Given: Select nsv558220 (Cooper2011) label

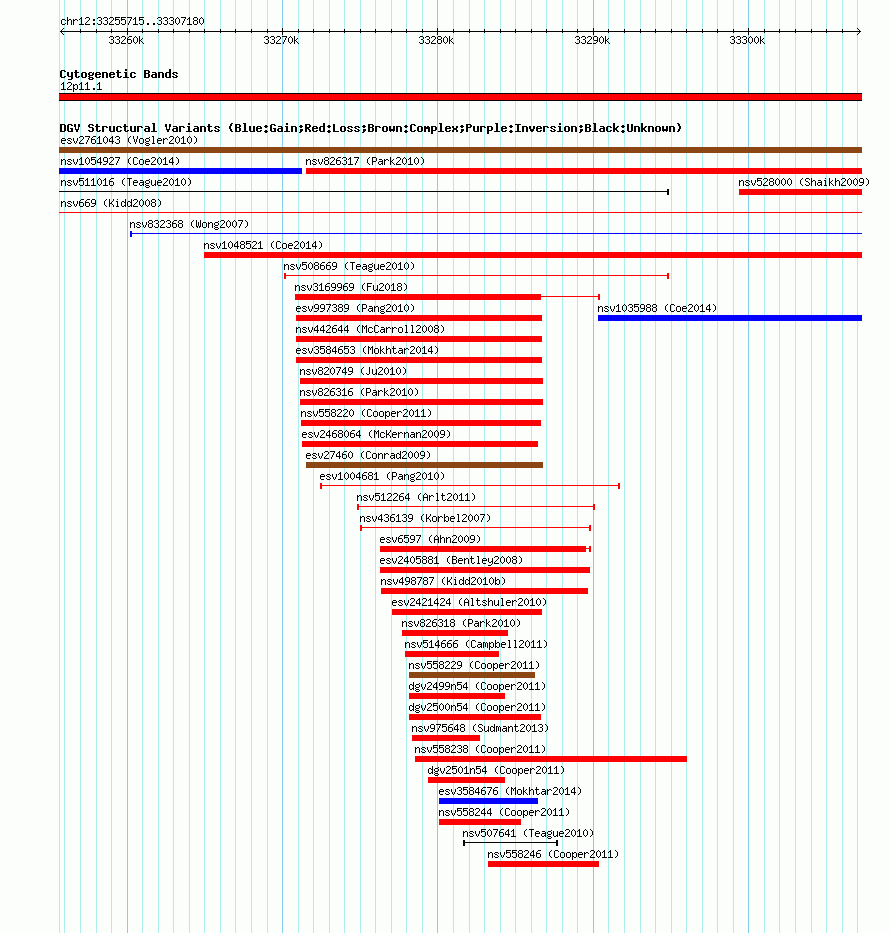Looking at the screenshot, I should point(366,414).
